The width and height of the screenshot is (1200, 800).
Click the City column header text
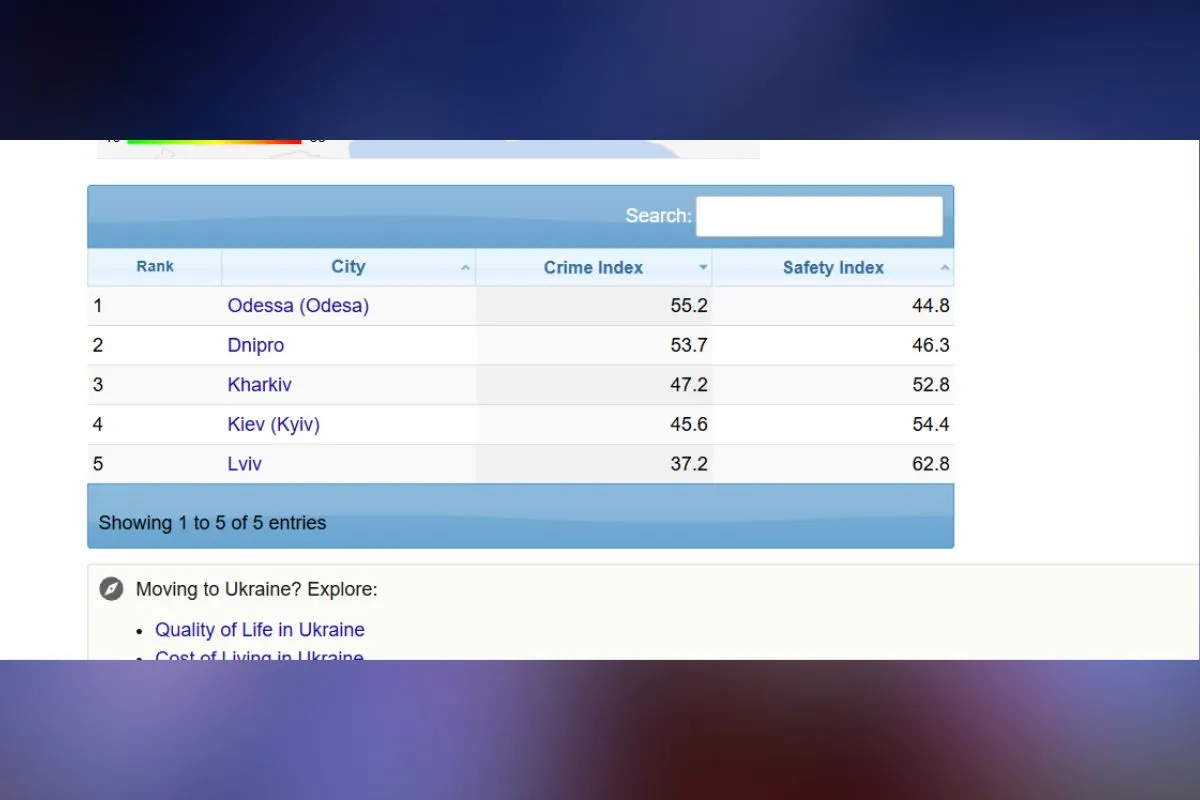(348, 267)
